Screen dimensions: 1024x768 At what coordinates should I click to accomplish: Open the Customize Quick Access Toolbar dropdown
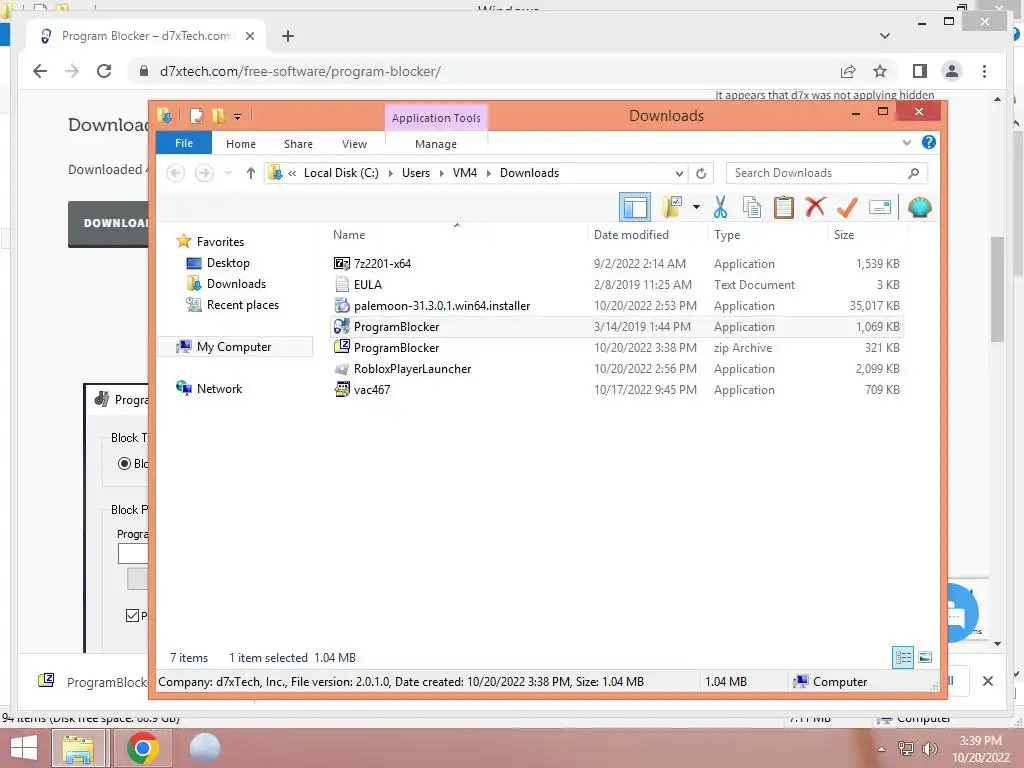point(238,117)
